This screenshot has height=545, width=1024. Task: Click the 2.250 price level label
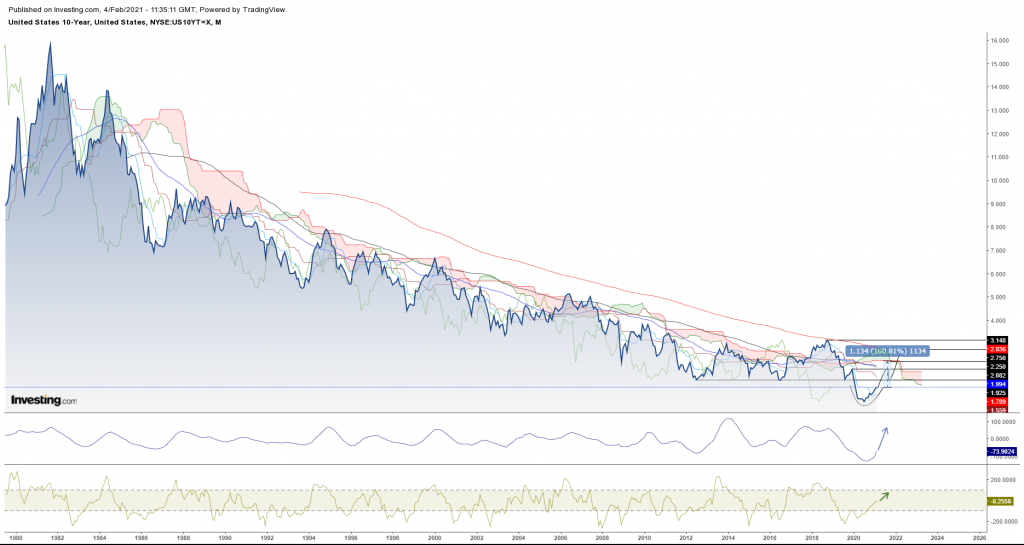tap(998, 367)
